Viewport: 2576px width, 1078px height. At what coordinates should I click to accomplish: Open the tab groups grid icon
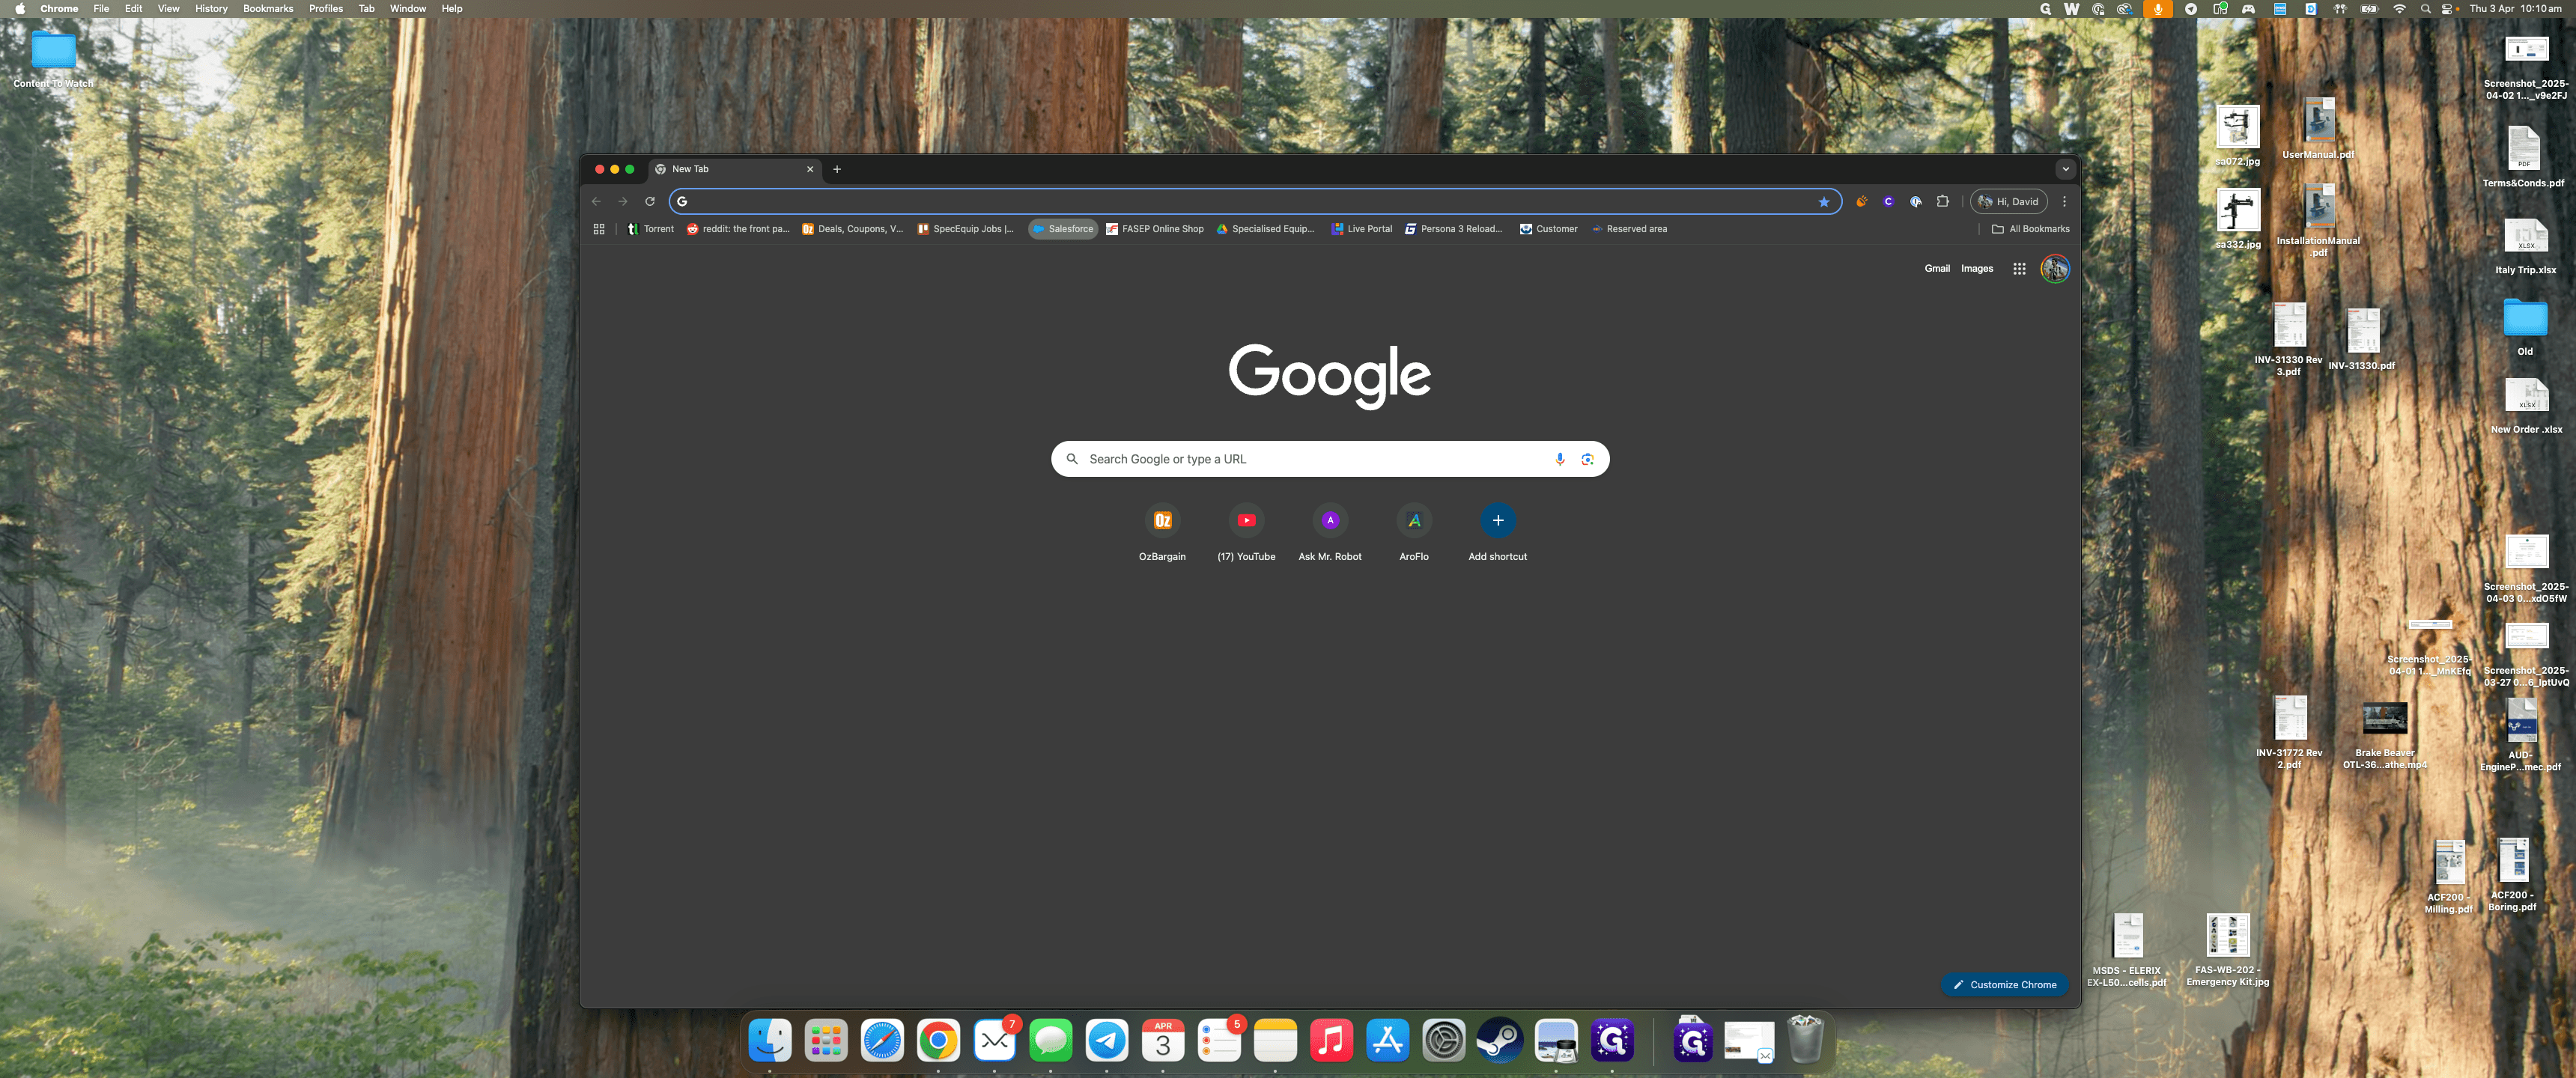tap(599, 229)
